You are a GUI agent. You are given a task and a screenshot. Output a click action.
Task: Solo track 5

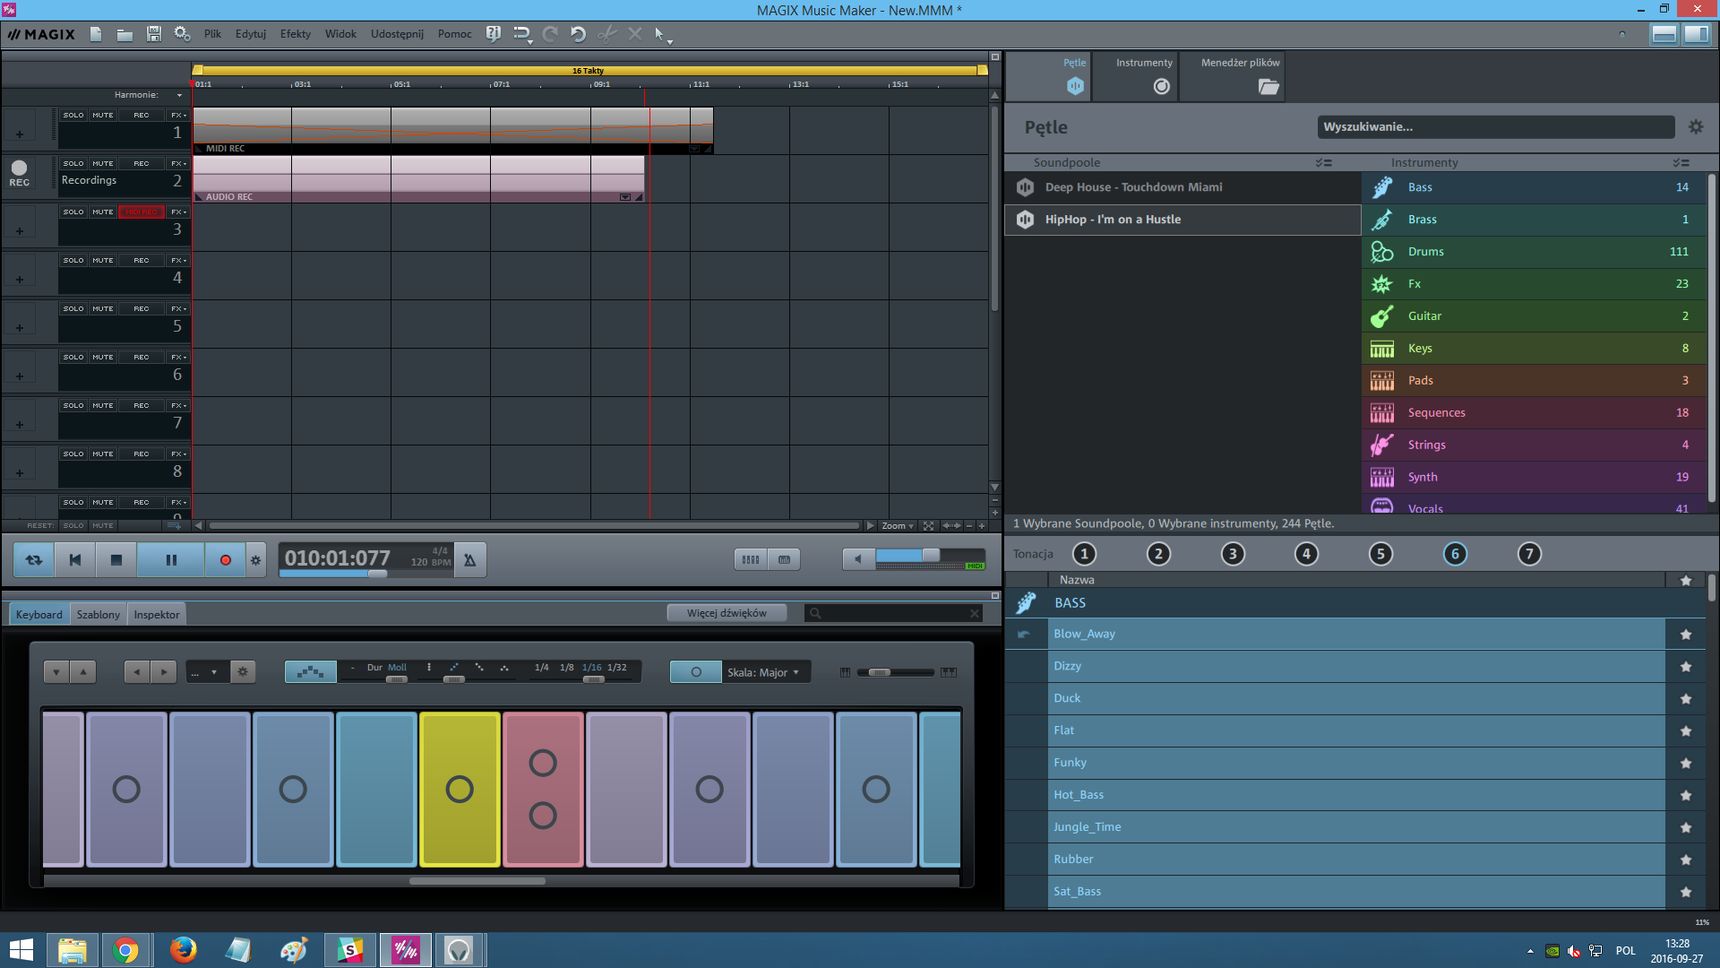click(73, 308)
